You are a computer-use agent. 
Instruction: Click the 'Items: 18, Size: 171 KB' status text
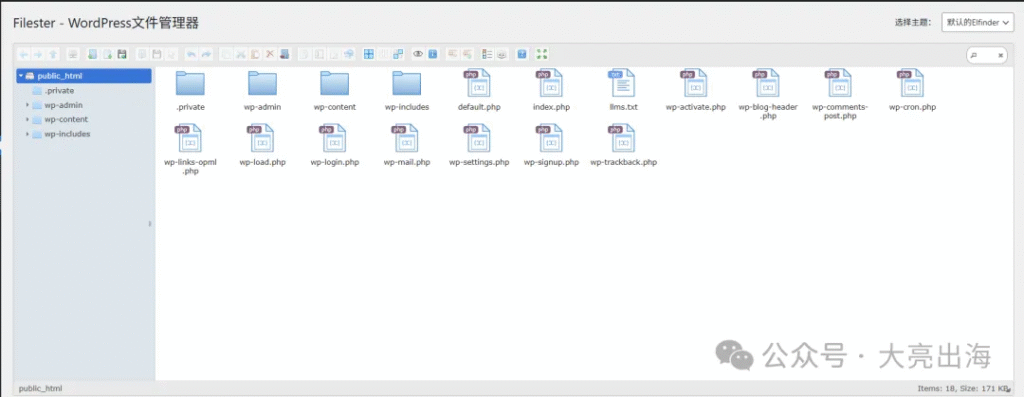(964, 388)
